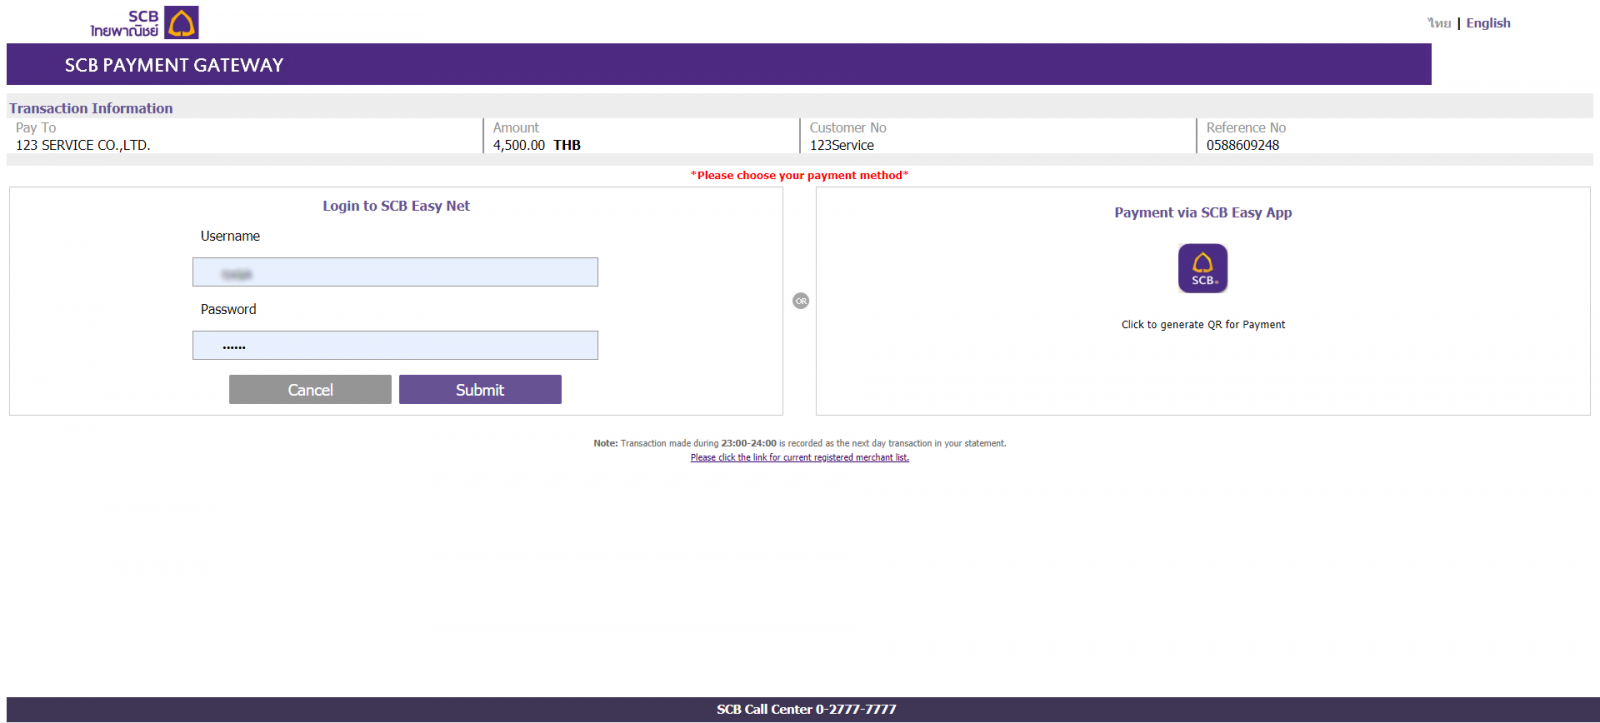Open the SCB Easy App QR icon
Screen dimensions: 1600x723
point(1203,269)
